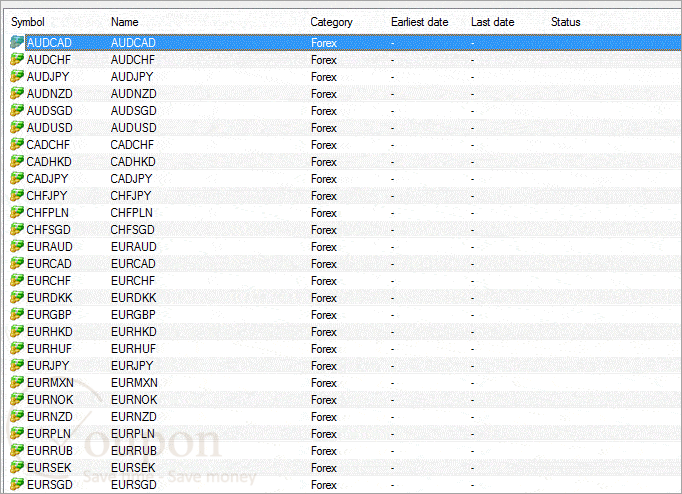Click the CADCHF row icon
The height and width of the screenshot is (494, 682).
(17, 144)
